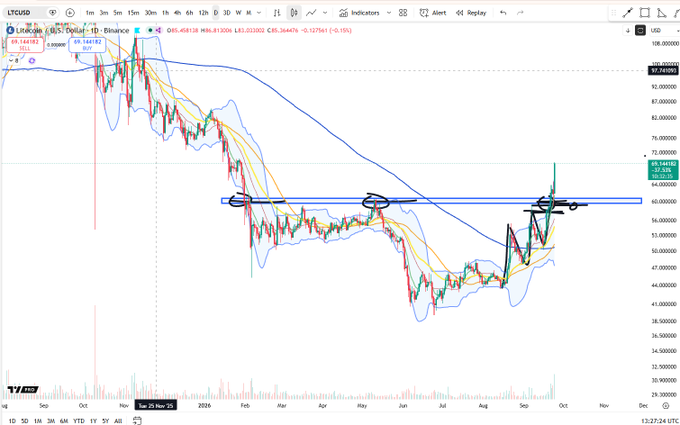The height and width of the screenshot is (425, 680).
Task: Set date range to 3M
Action: click(x=51, y=421)
